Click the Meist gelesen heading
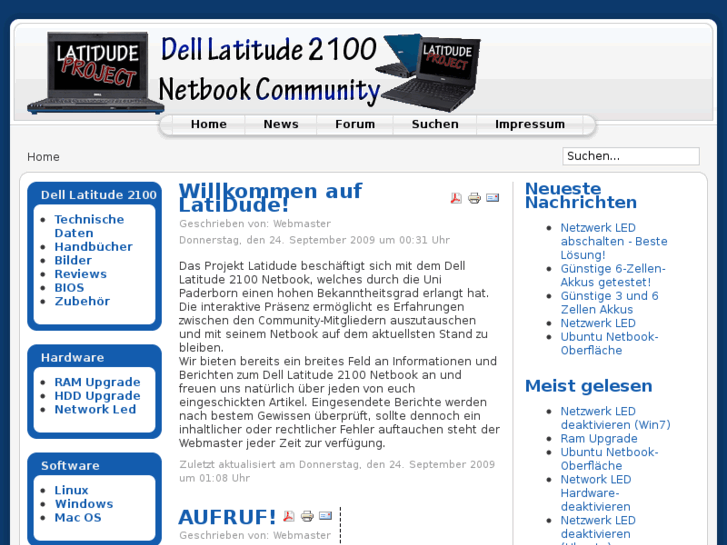727x545 pixels. pos(588,386)
